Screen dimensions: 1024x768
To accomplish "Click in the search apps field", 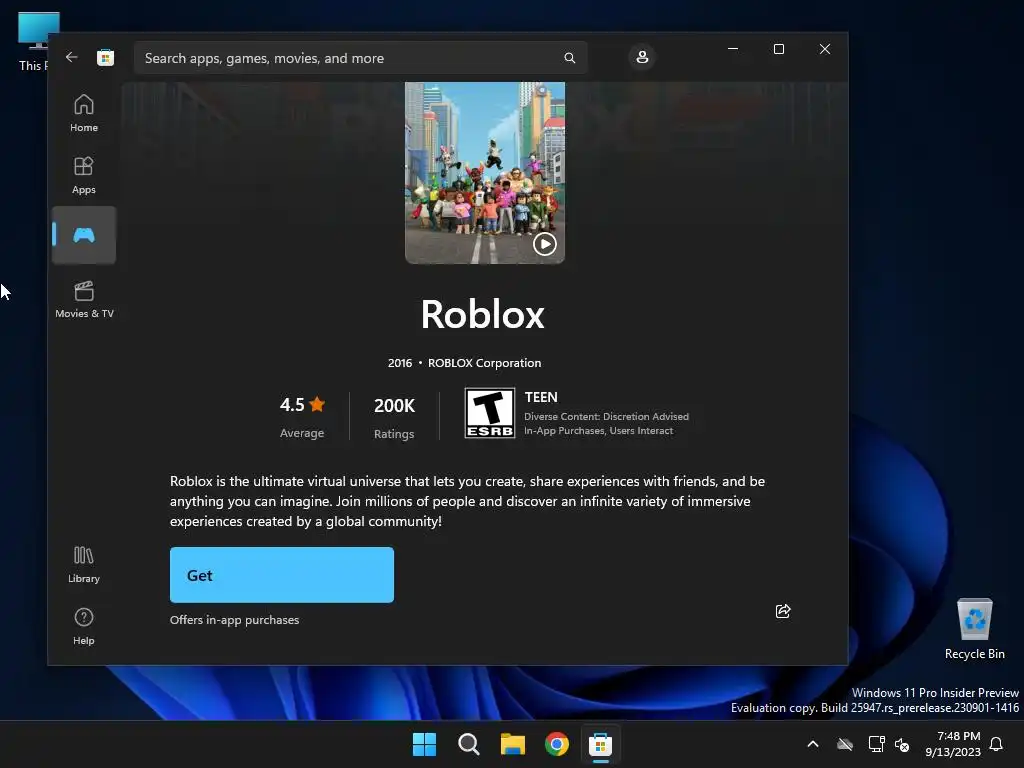I will (x=360, y=58).
